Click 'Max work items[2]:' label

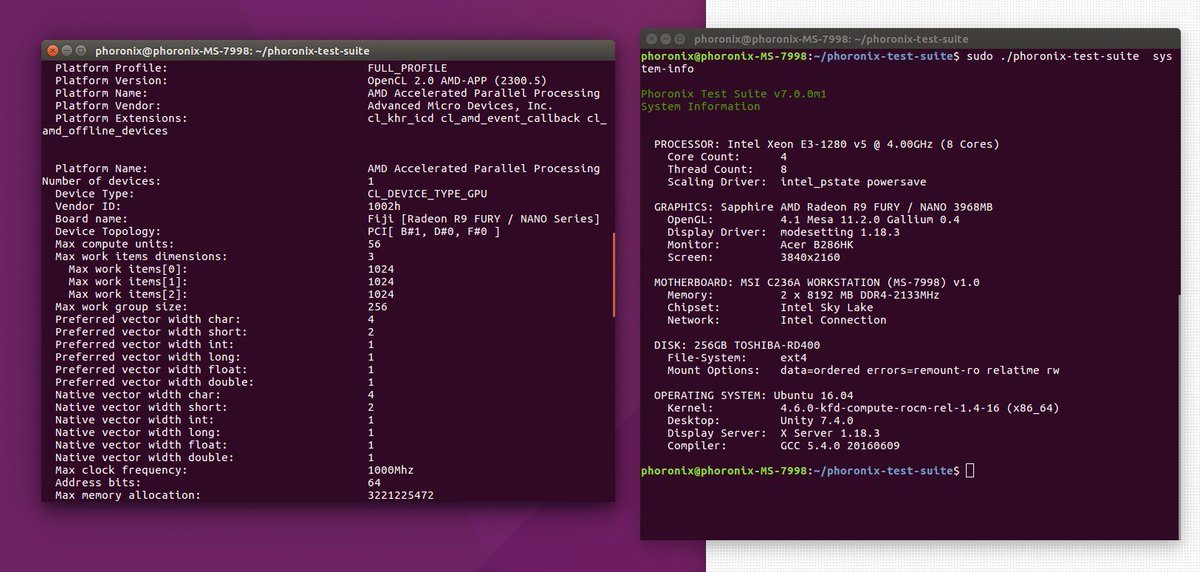tap(128, 294)
